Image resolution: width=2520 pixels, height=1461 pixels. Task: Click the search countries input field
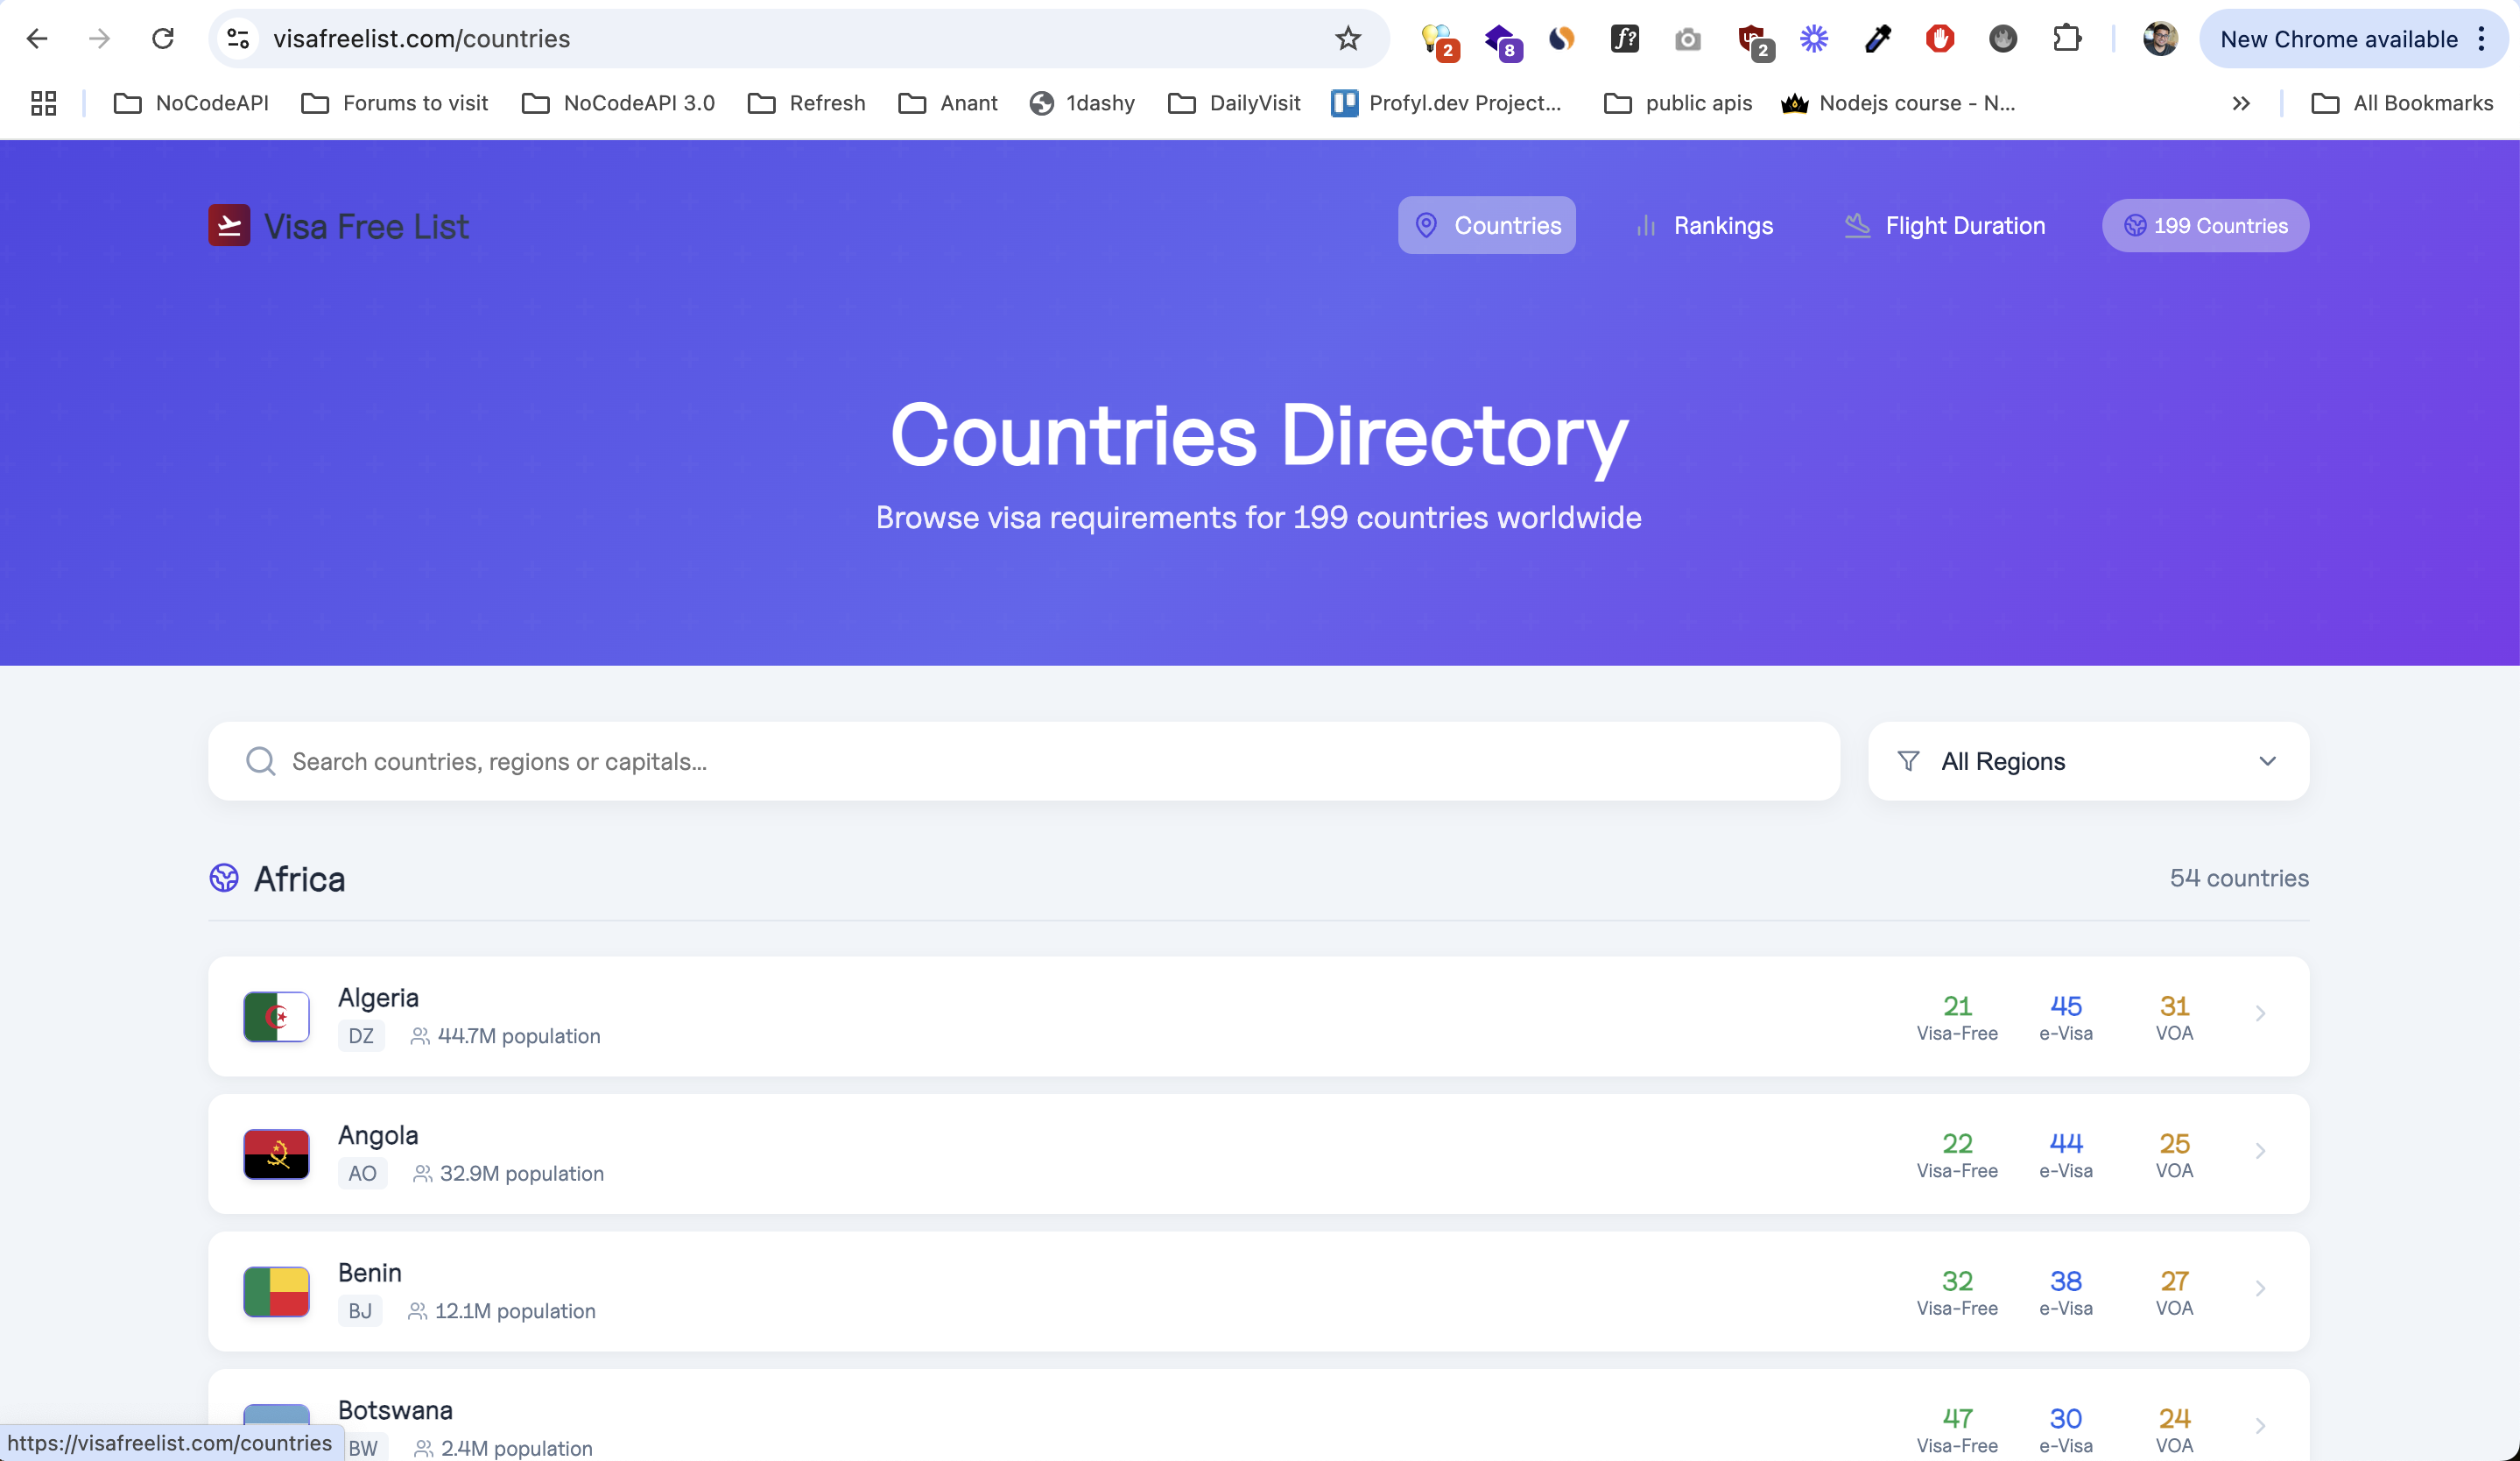[x=1022, y=761]
